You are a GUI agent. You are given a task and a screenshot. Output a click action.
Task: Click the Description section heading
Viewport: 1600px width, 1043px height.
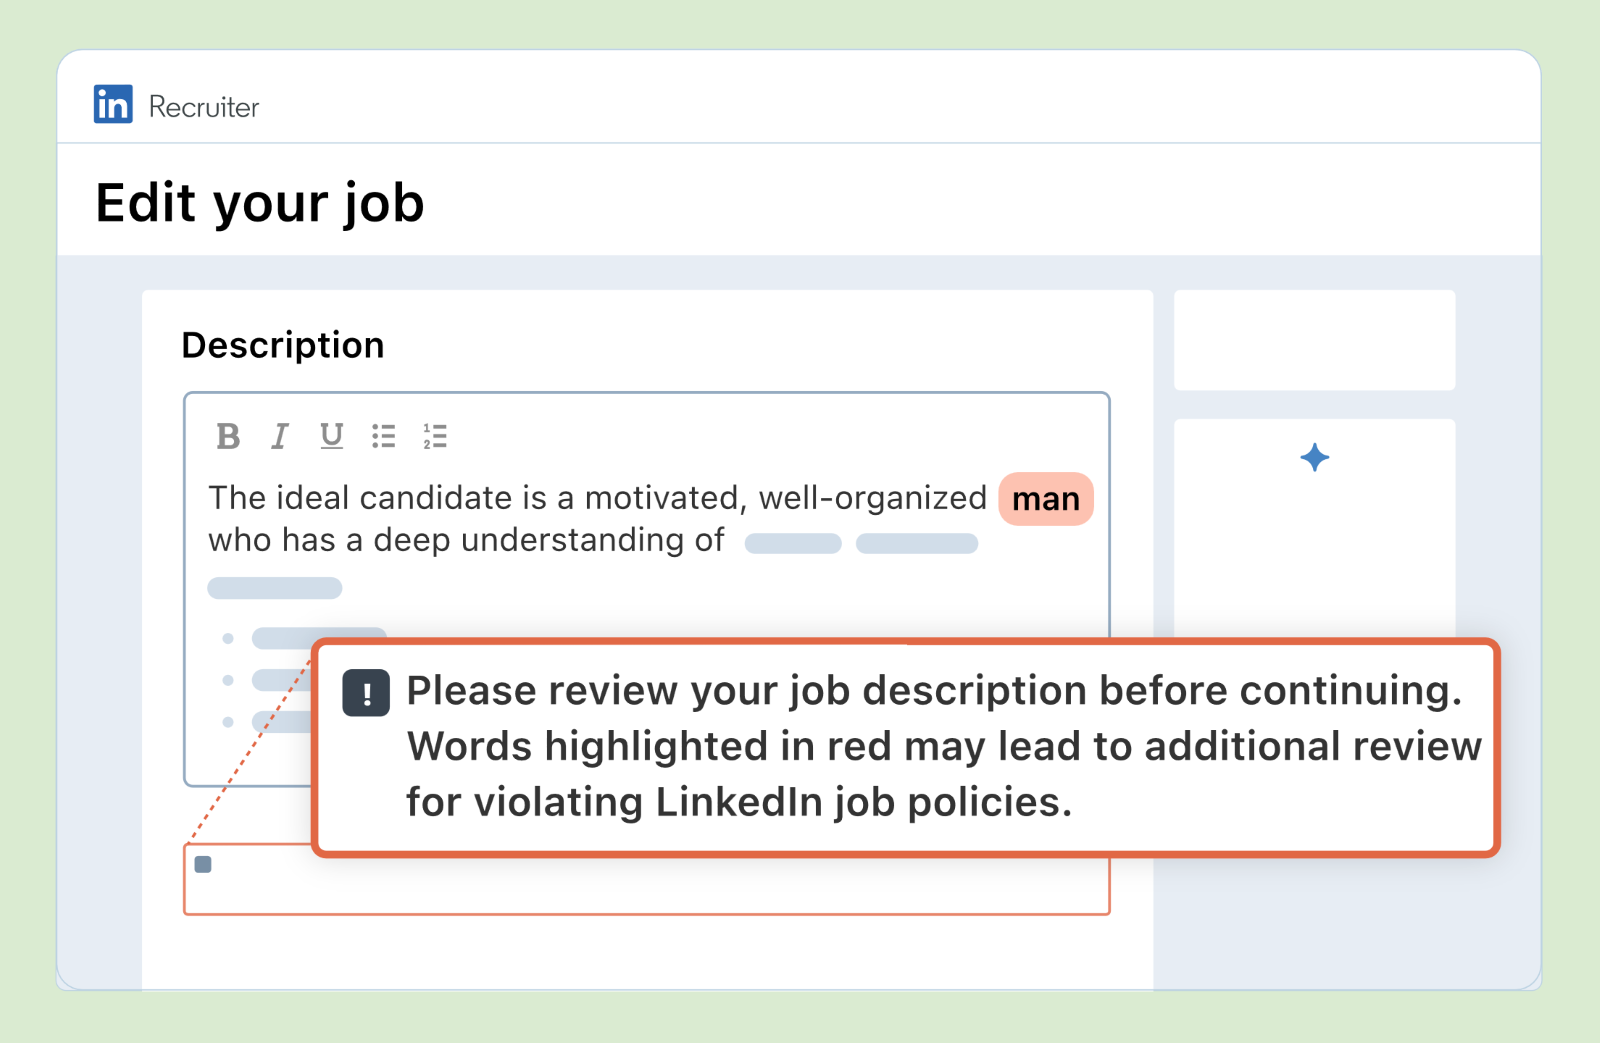[x=283, y=345]
